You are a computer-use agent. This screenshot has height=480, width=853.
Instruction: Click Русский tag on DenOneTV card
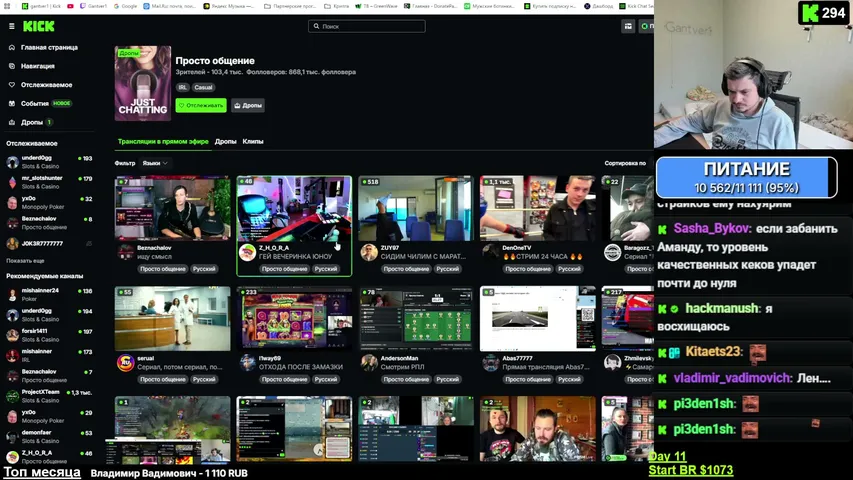coord(569,269)
